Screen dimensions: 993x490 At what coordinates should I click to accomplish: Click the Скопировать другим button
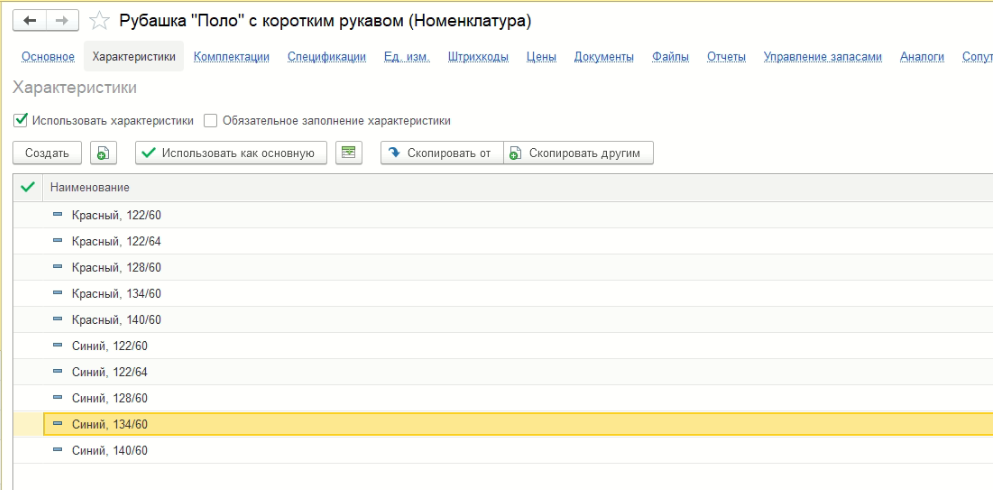(578, 153)
